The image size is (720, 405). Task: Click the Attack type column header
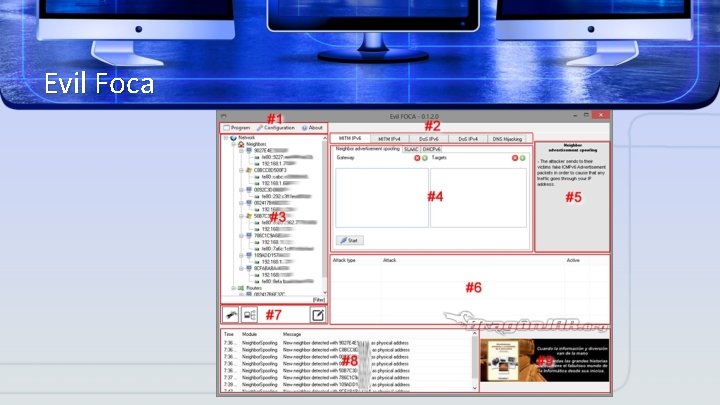coord(344,260)
